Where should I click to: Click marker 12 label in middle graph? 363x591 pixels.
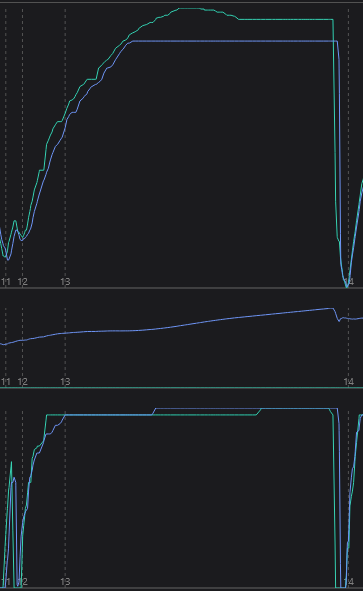[x=23, y=382]
